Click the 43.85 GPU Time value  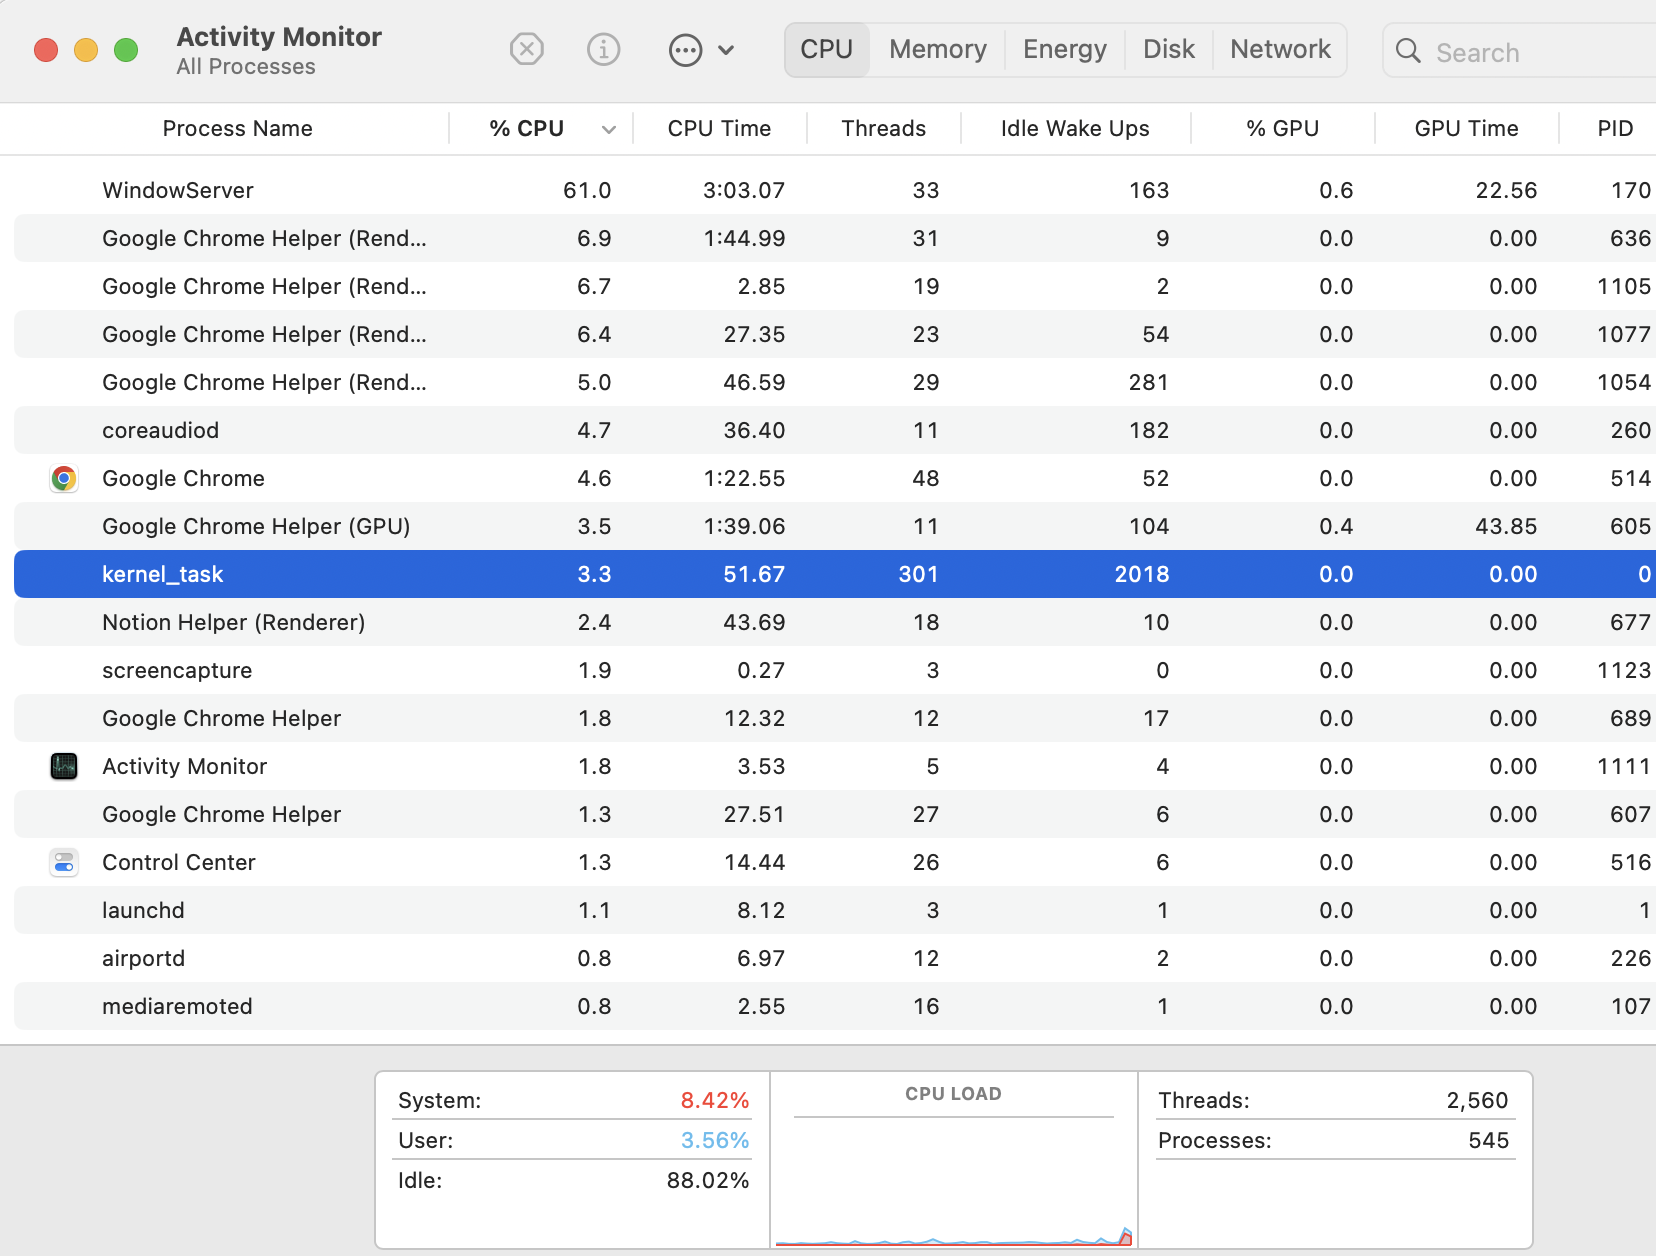1506,527
